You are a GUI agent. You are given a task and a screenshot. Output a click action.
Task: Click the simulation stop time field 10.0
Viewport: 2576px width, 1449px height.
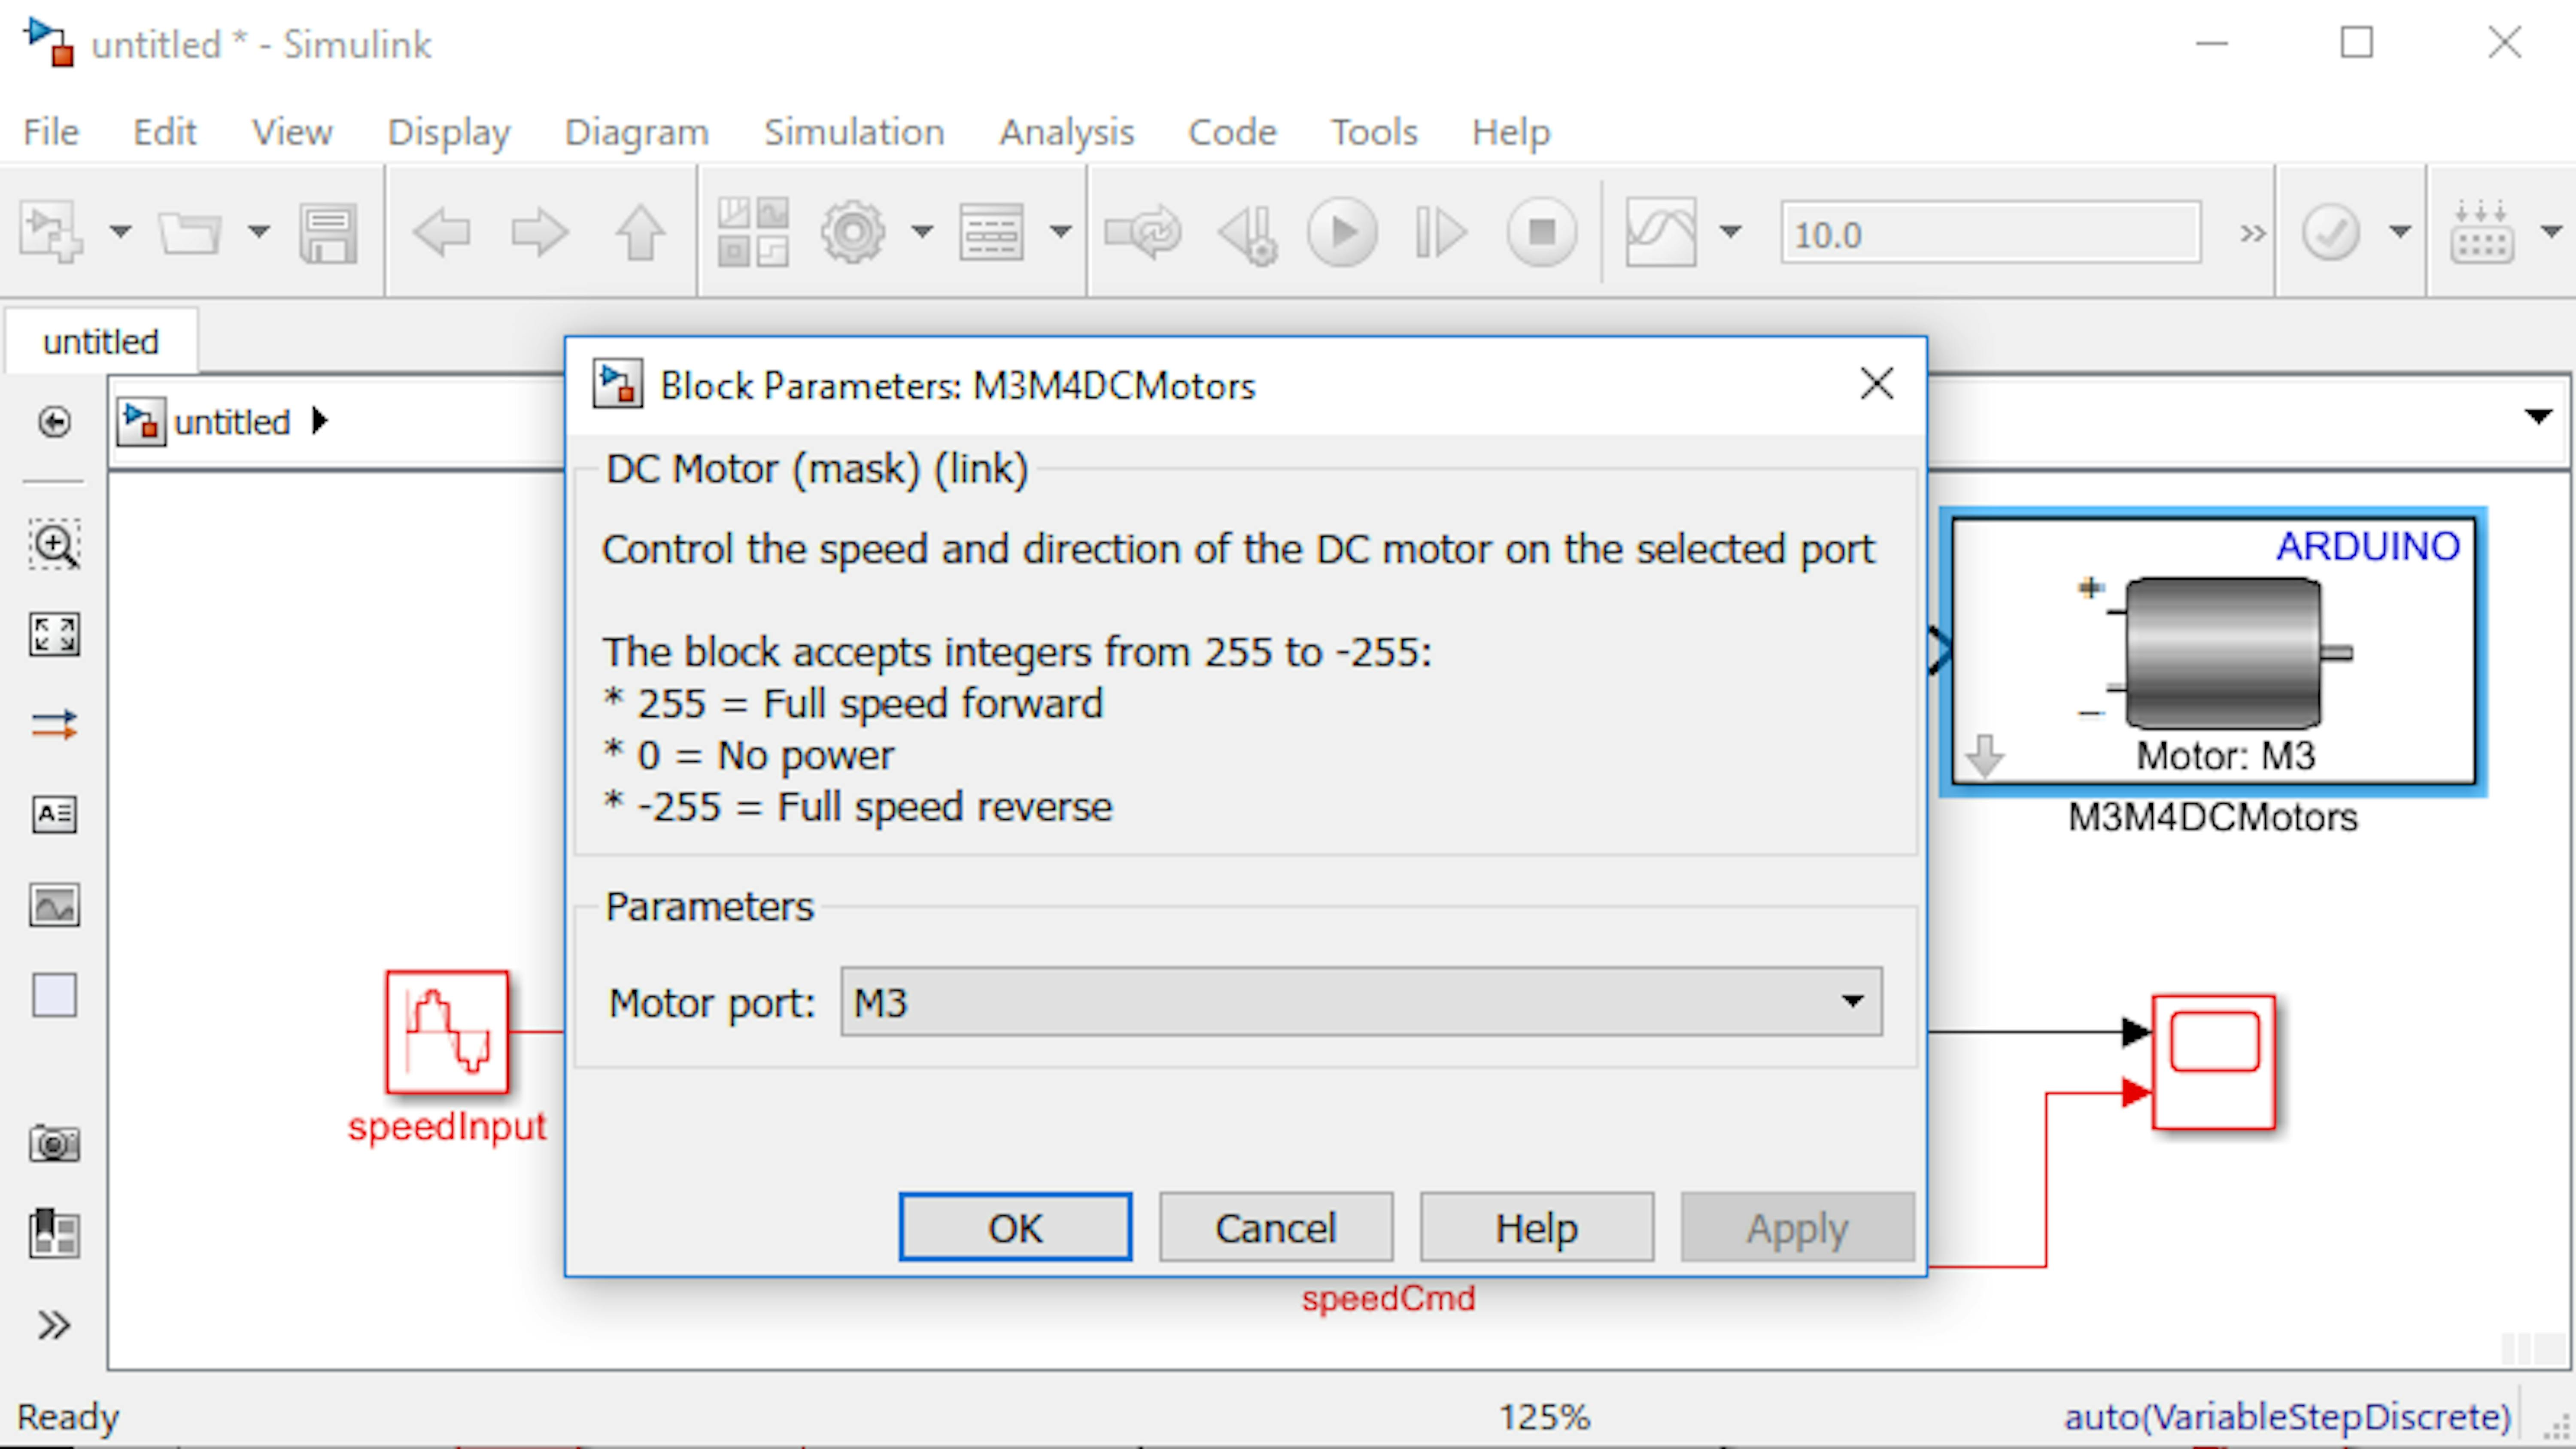1990,233
